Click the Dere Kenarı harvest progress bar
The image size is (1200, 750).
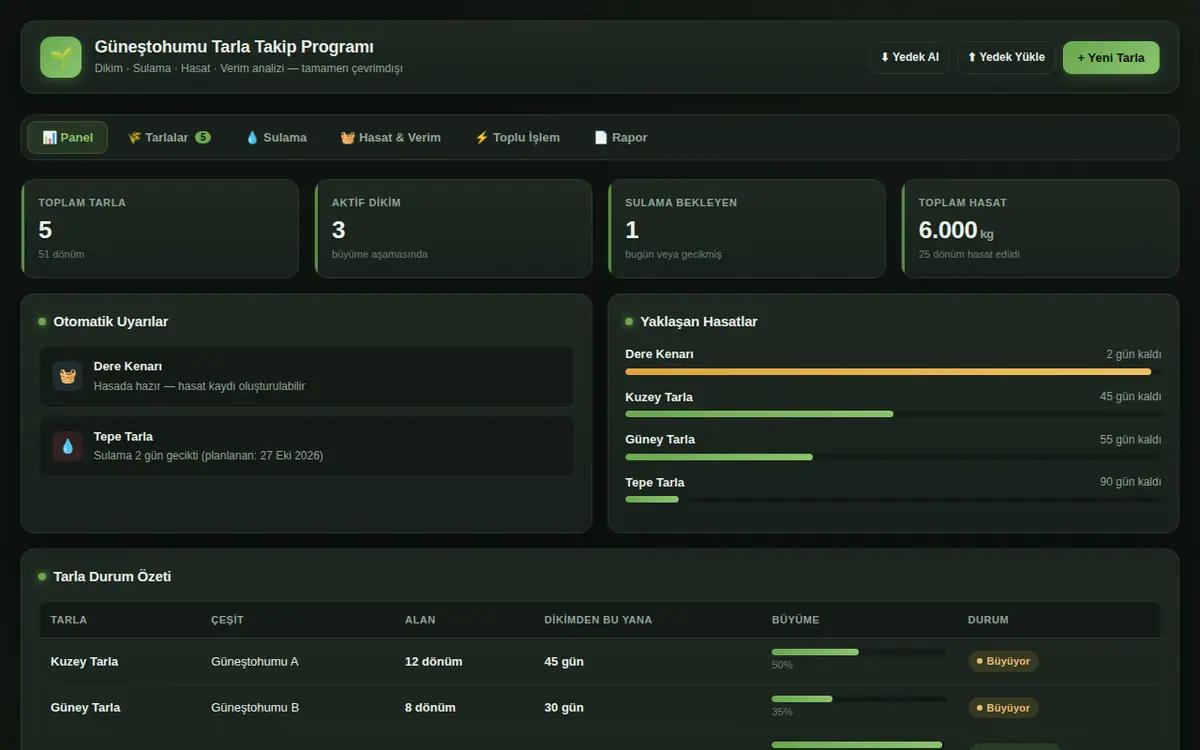[x=894, y=372]
